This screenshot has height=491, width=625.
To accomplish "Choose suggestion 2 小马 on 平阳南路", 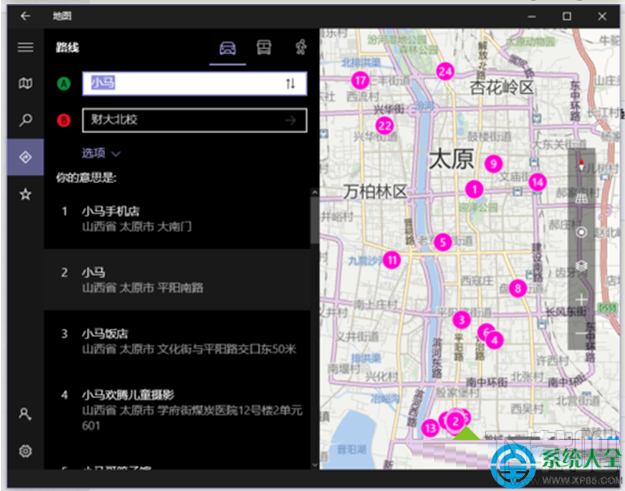I will click(x=177, y=279).
